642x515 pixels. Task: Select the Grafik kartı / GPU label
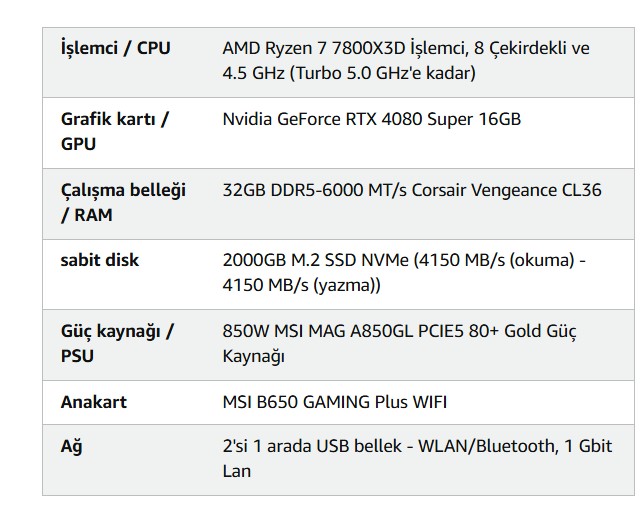[x=114, y=131]
